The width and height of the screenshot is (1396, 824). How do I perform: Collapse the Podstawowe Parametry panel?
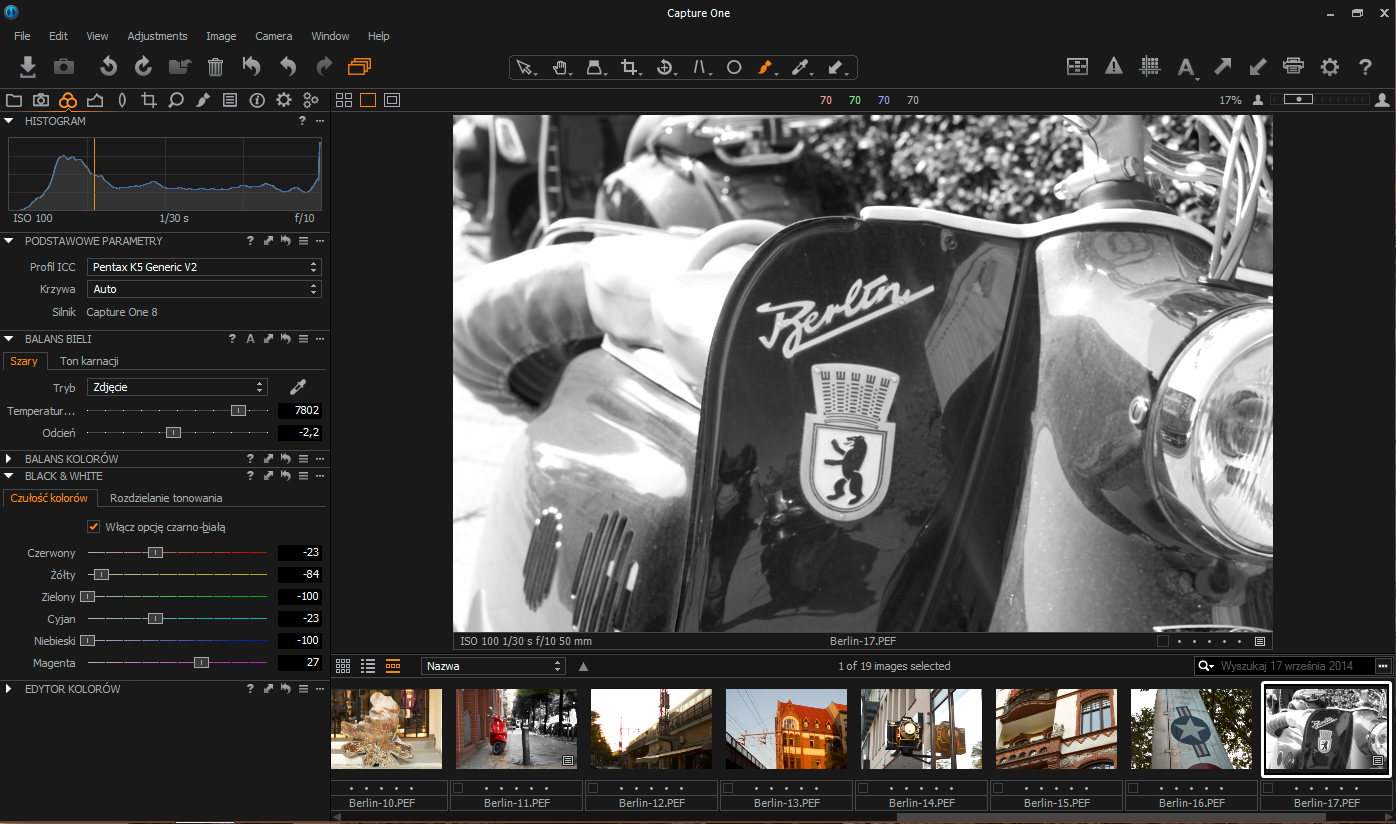pyautogui.click(x=9, y=241)
